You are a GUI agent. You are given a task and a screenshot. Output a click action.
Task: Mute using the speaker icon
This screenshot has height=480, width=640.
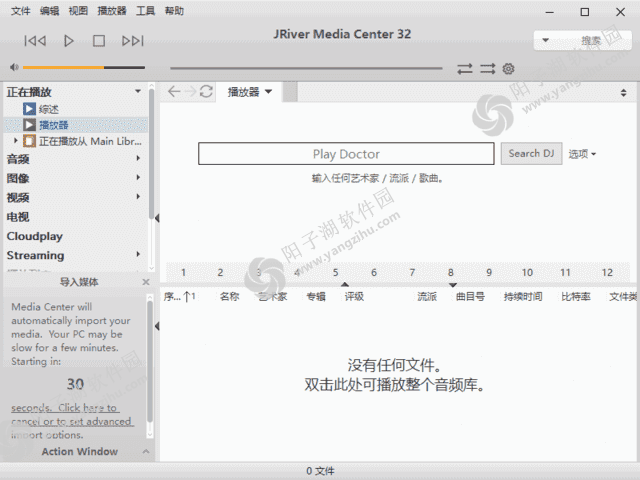pos(14,67)
